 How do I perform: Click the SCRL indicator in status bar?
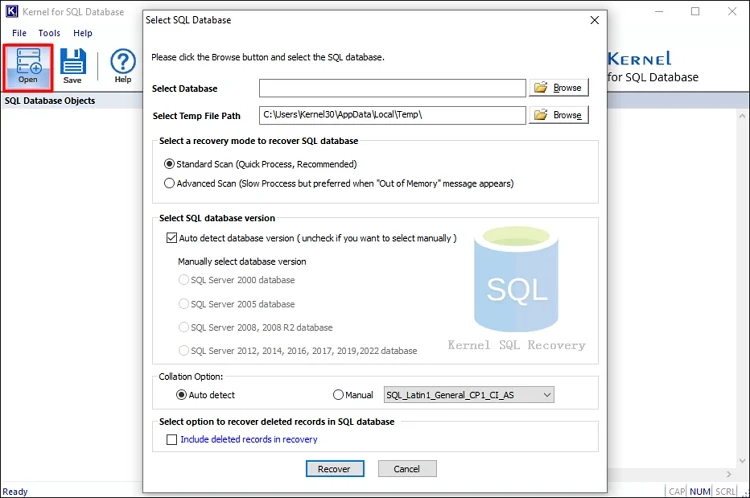pos(726,492)
